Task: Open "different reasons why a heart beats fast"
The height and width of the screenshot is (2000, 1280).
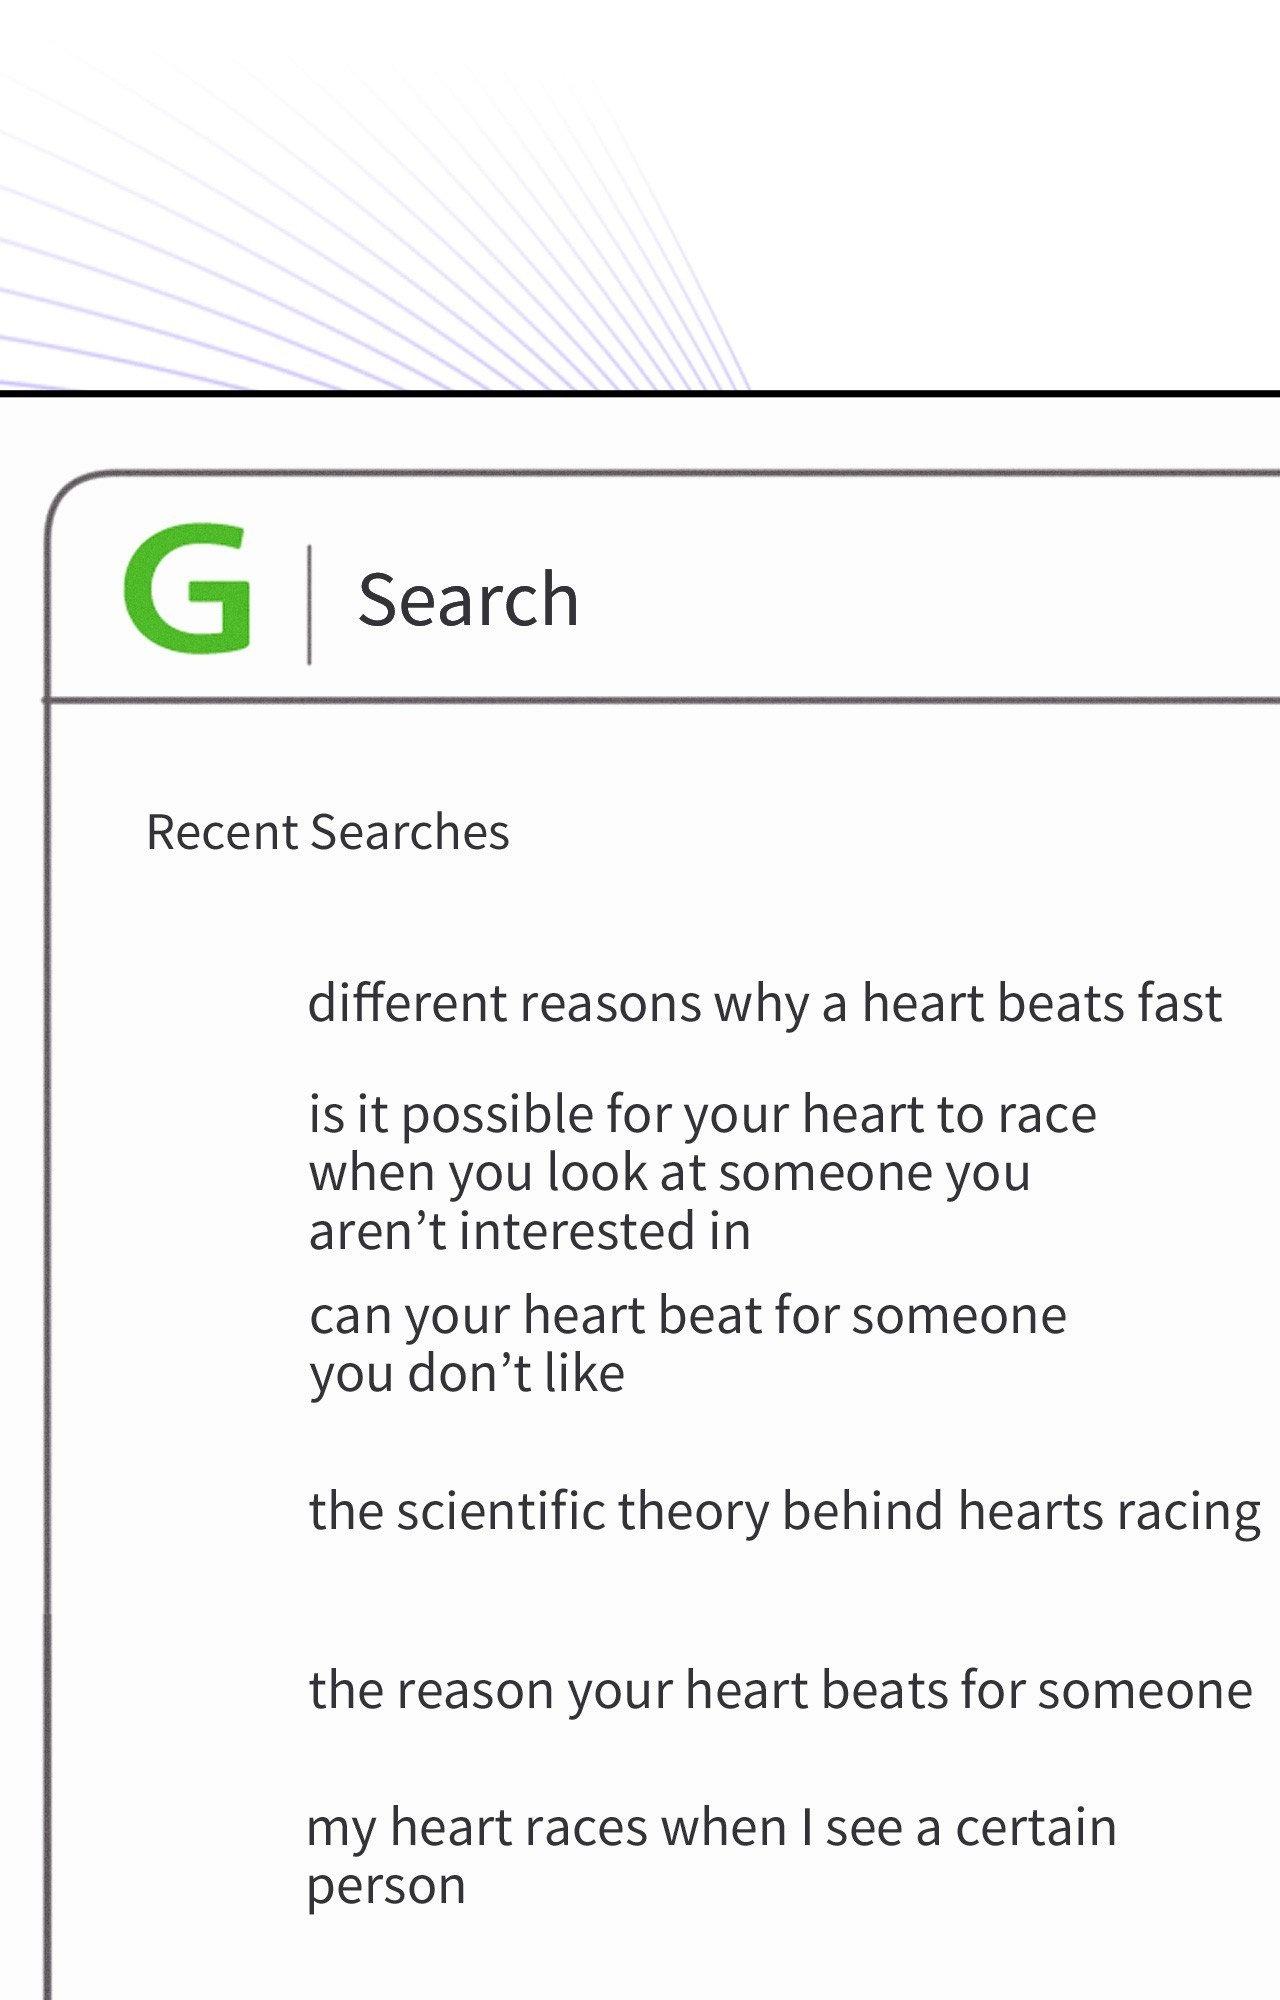Action: point(764,1003)
